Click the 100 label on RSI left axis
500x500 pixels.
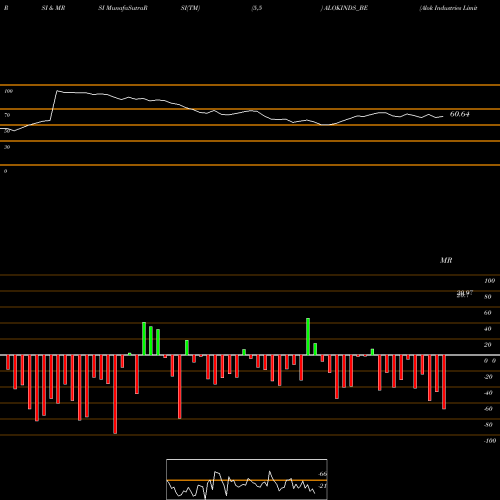[x=8, y=91]
